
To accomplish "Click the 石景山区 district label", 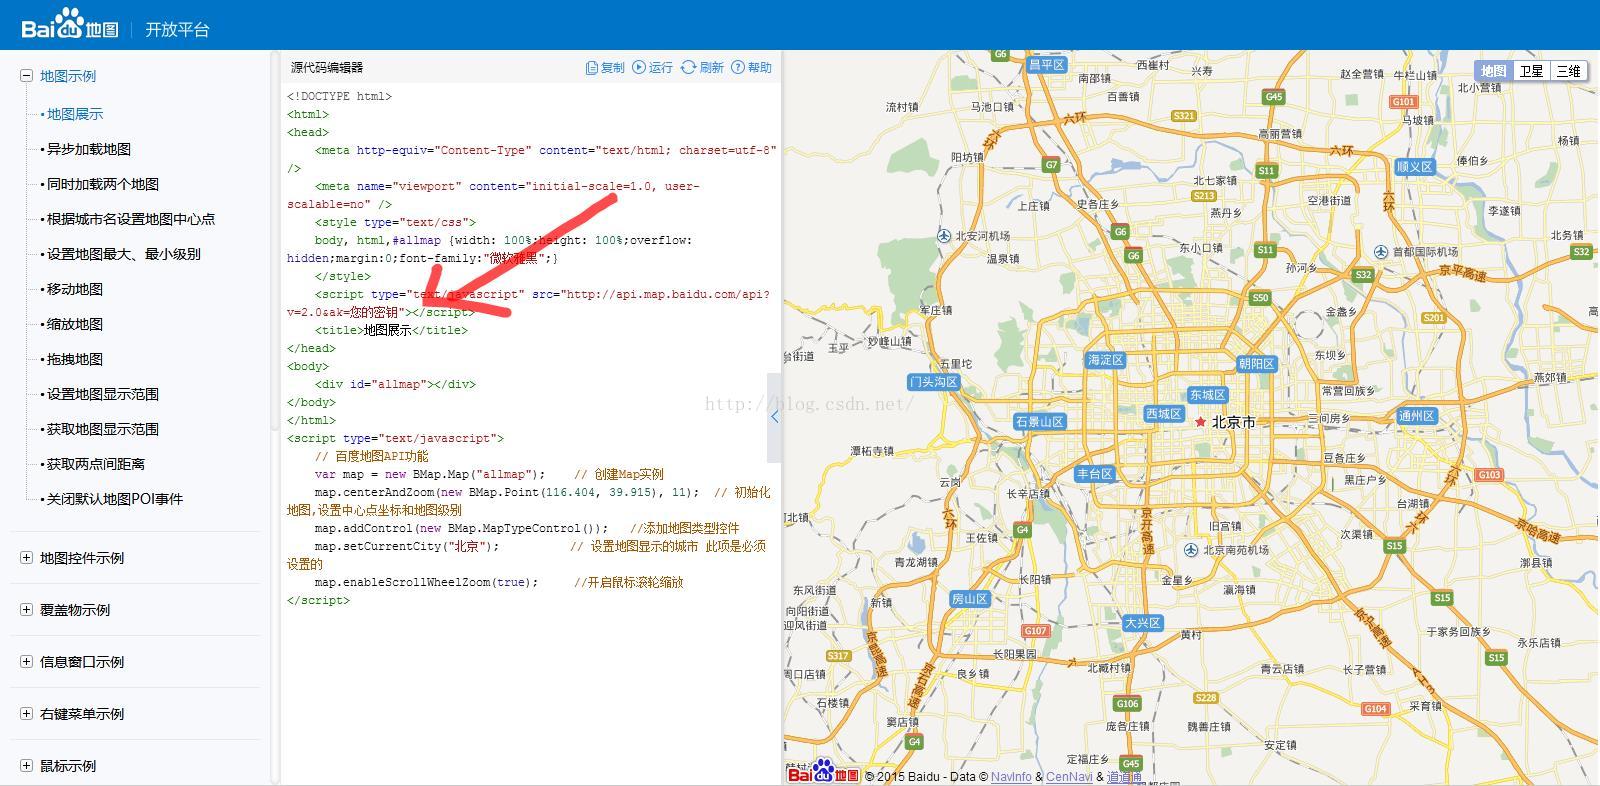I will point(1040,422).
